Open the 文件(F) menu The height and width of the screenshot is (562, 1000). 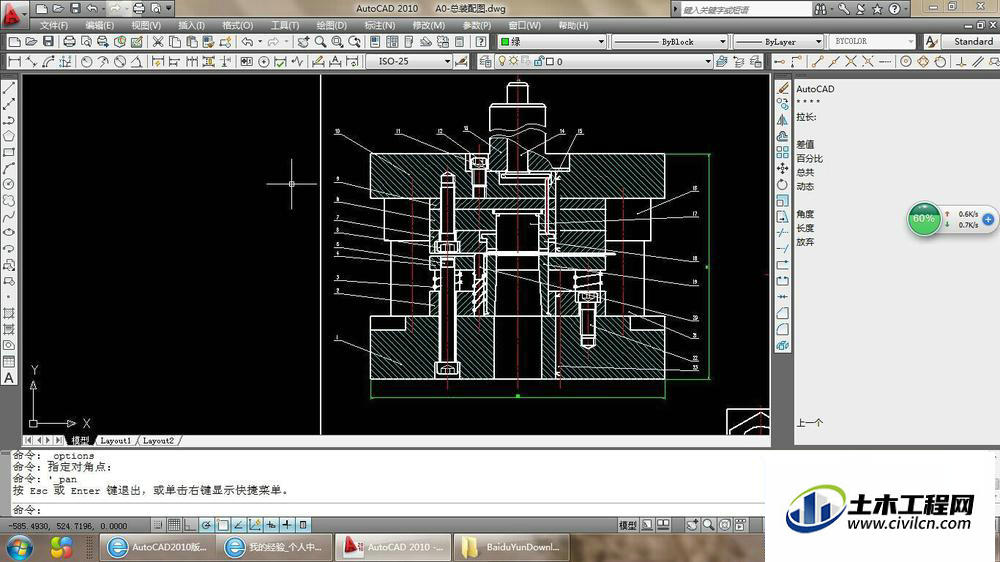[54, 26]
